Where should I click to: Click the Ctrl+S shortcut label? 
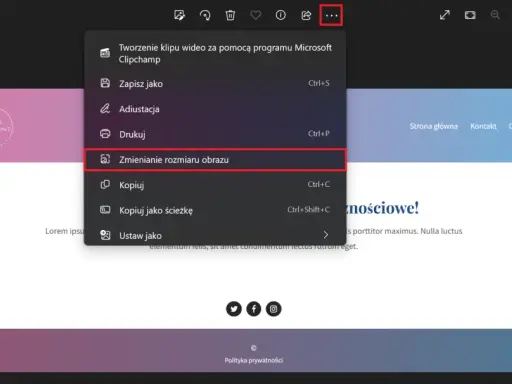pyautogui.click(x=319, y=83)
